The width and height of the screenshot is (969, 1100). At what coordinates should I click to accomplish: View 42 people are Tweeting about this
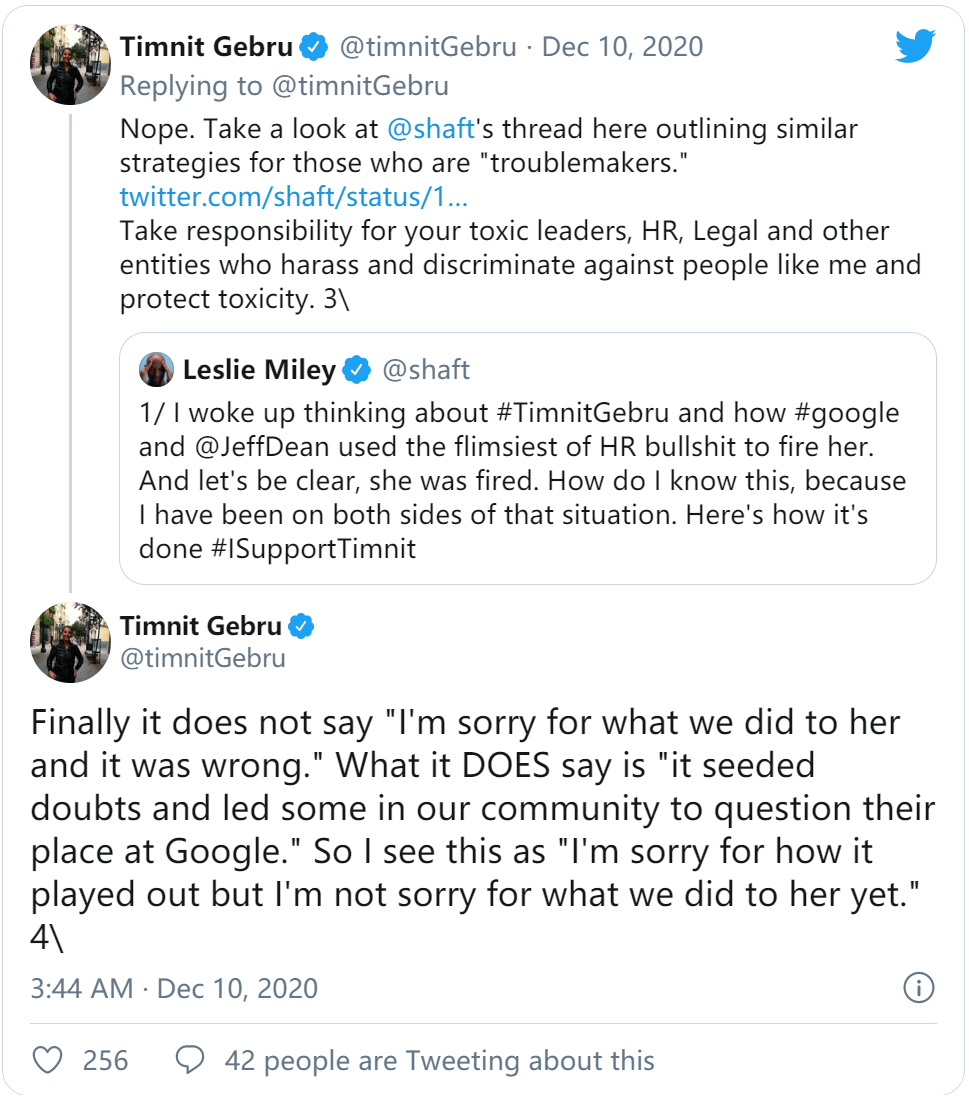(440, 1060)
